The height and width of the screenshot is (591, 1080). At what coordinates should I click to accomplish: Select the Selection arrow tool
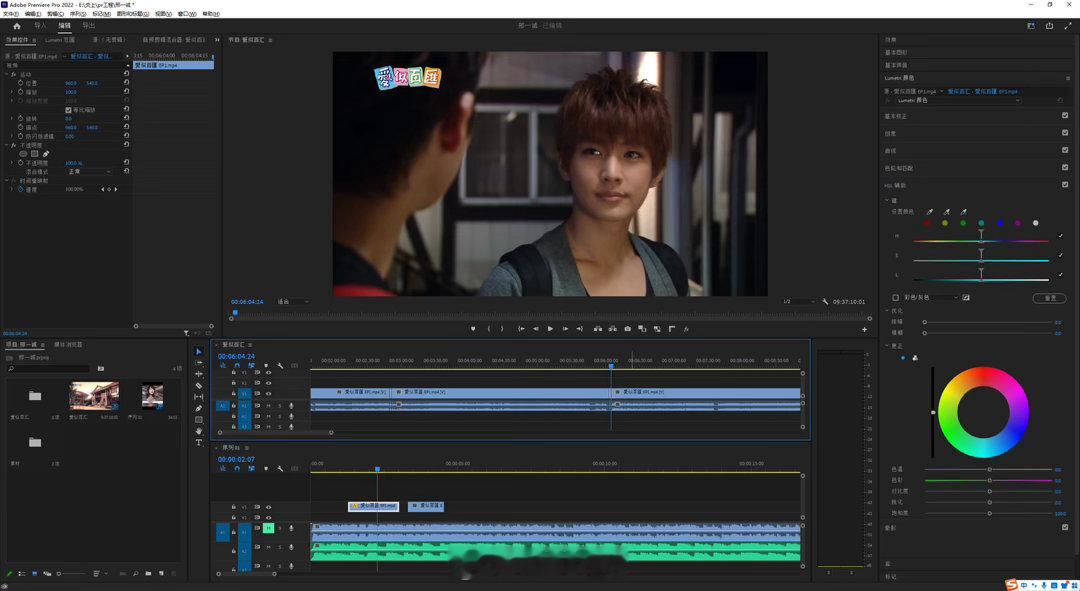[x=198, y=351]
